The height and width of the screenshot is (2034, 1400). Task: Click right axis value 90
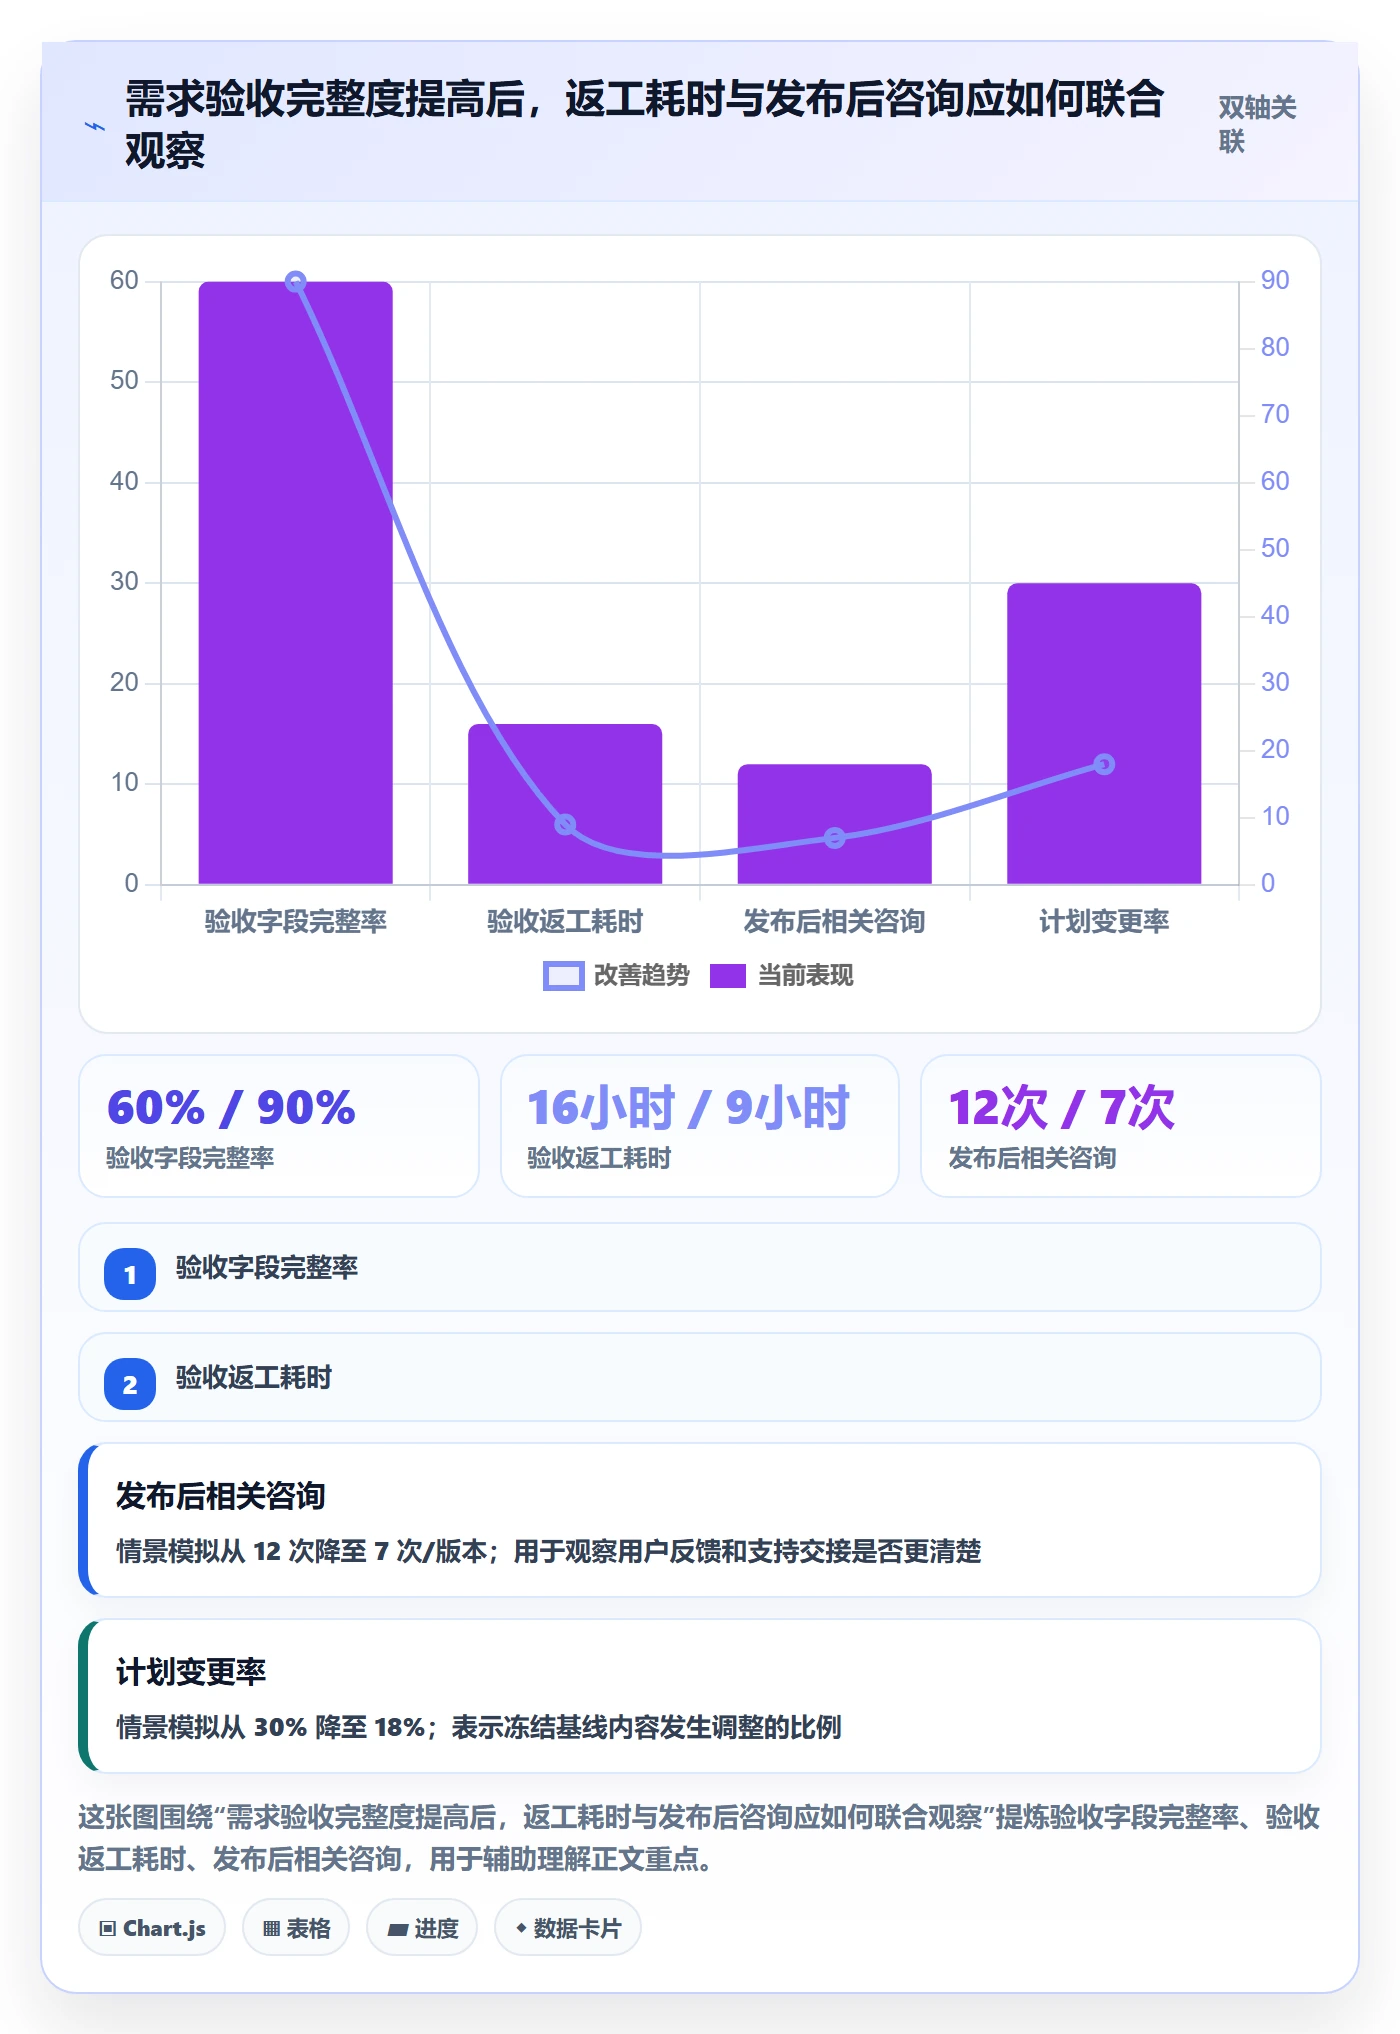coord(1275,280)
